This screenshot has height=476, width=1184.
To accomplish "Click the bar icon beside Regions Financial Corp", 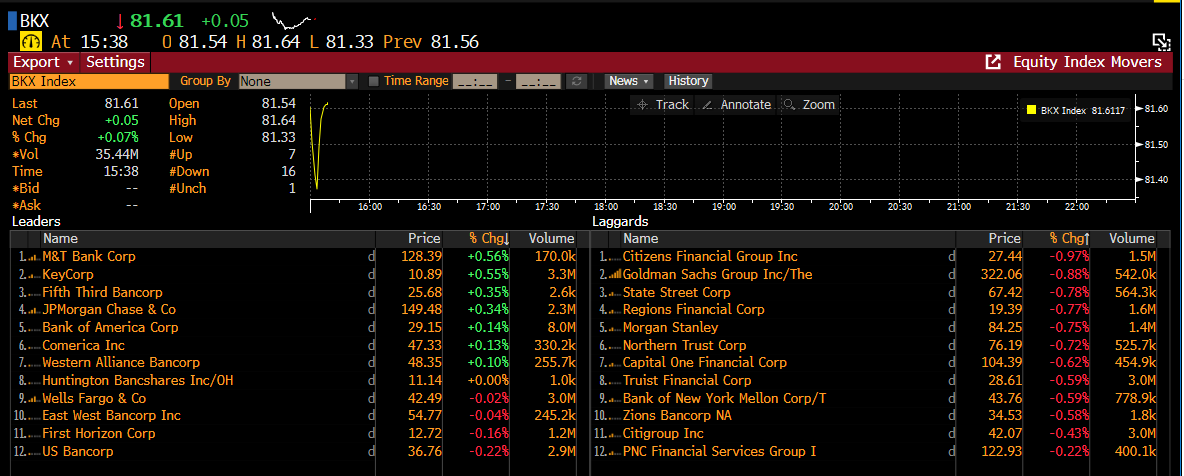I will click(x=613, y=310).
